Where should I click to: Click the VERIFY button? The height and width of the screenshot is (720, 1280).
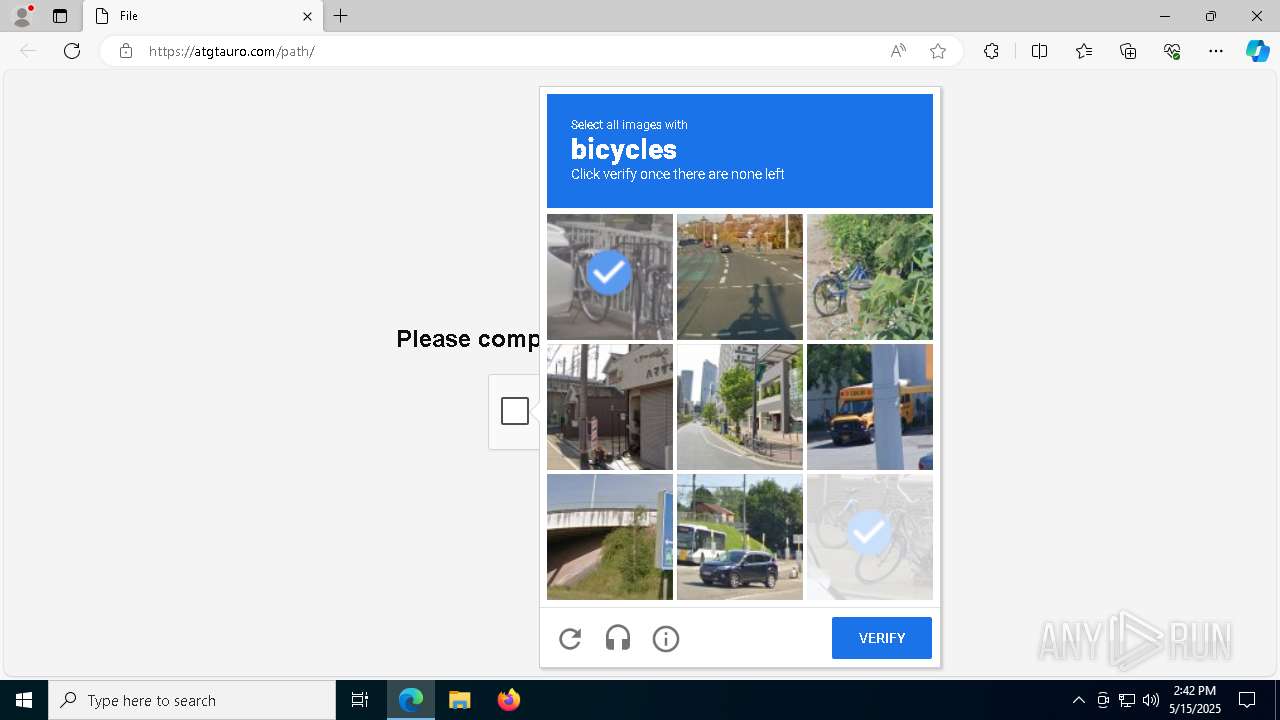coord(882,638)
